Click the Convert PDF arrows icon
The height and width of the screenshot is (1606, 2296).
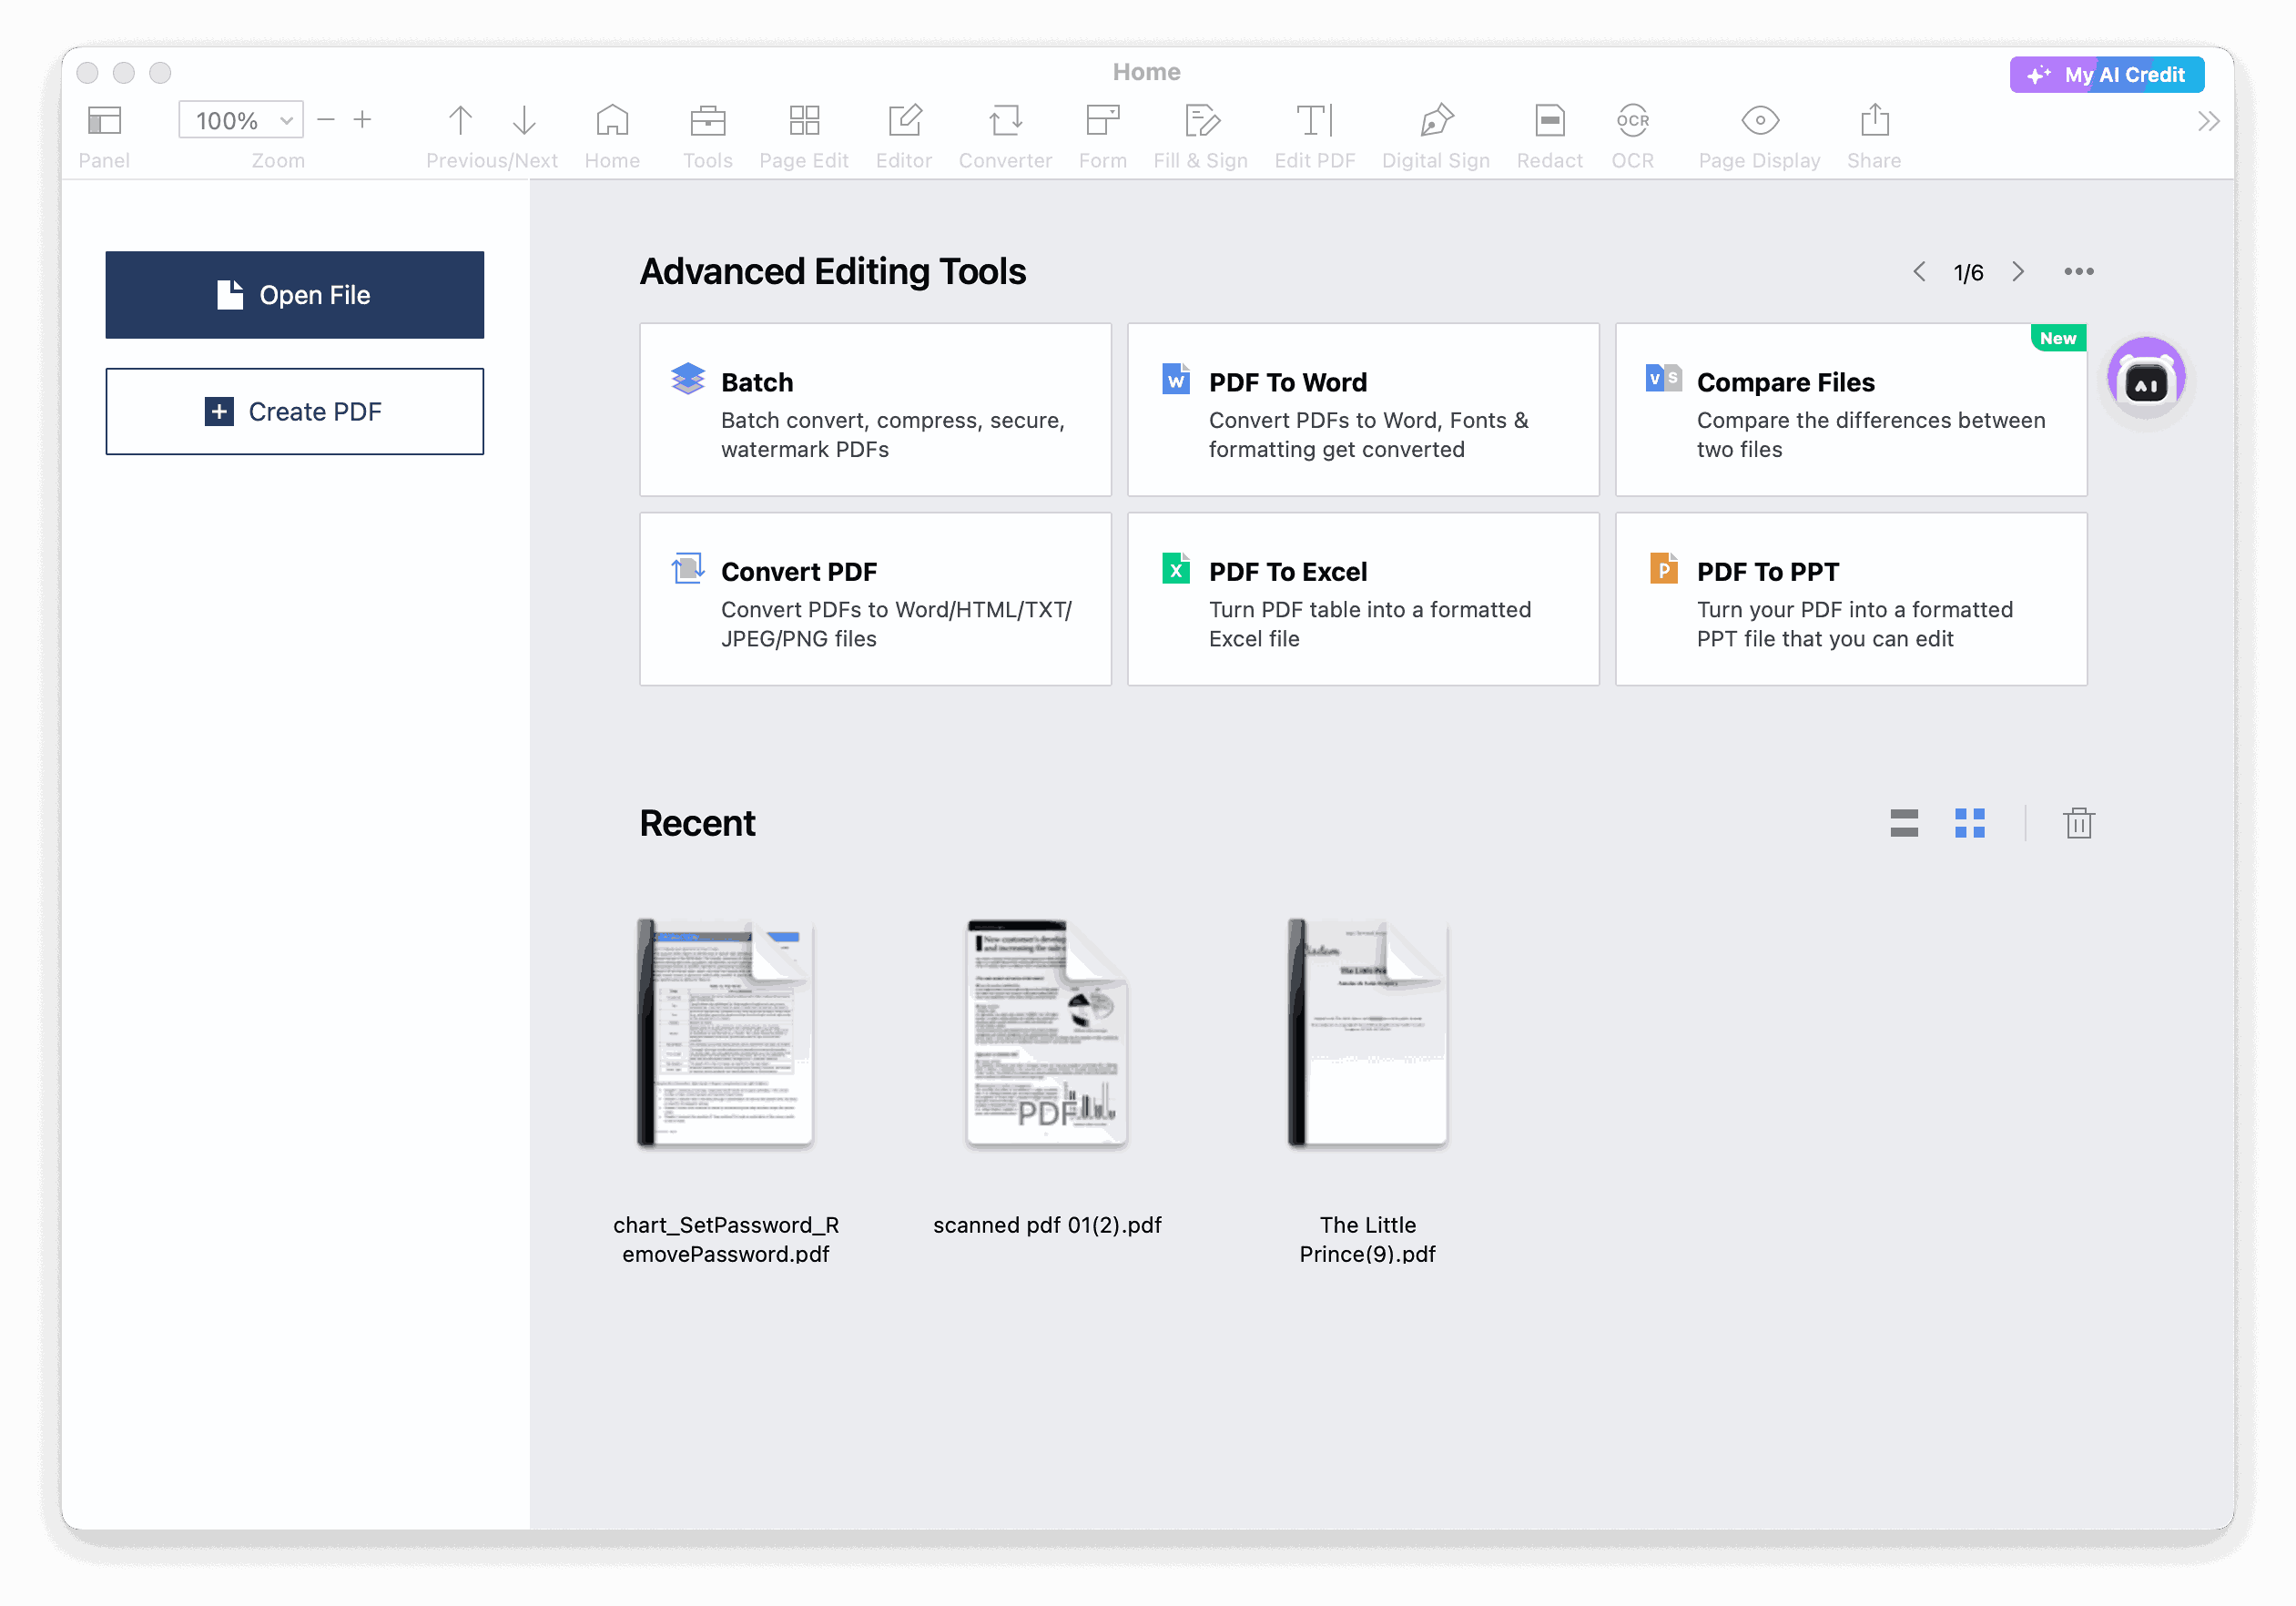688,569
